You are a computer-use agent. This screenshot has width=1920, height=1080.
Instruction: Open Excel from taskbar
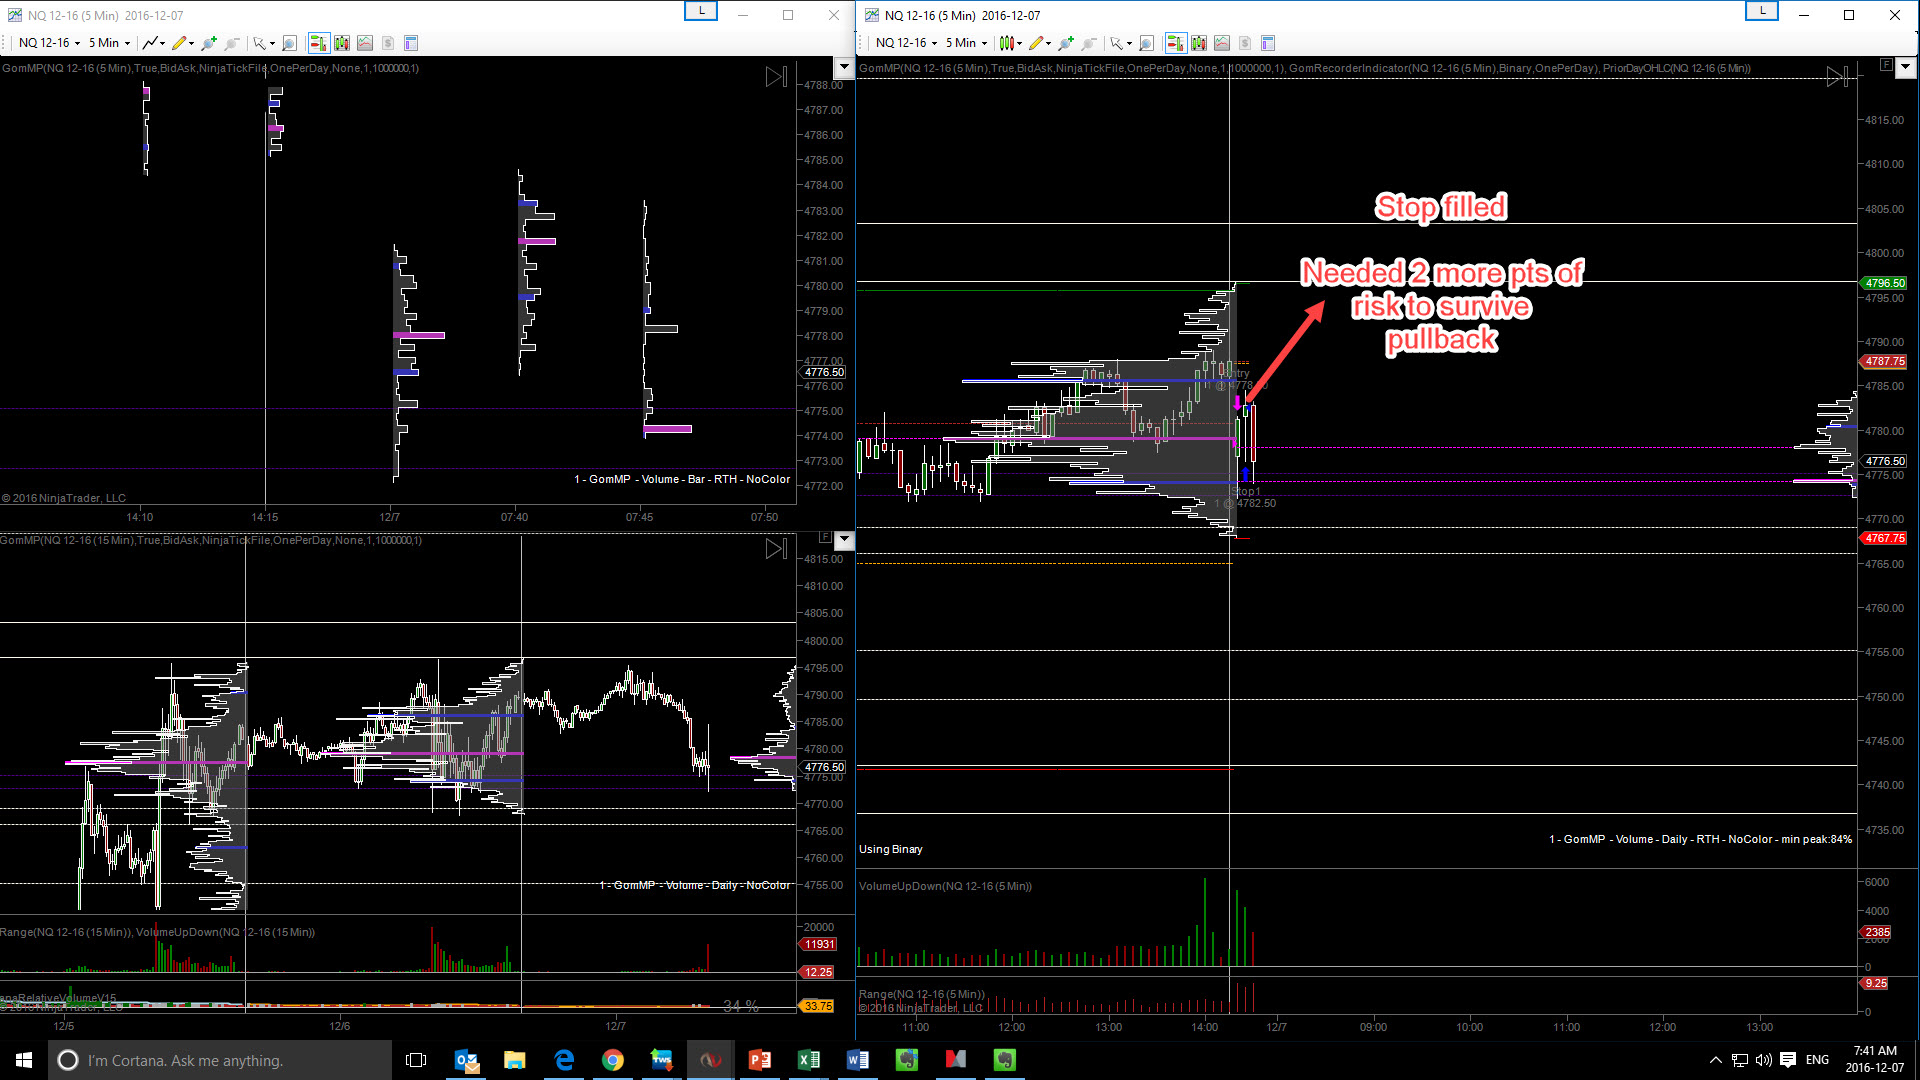[809, 1060]
